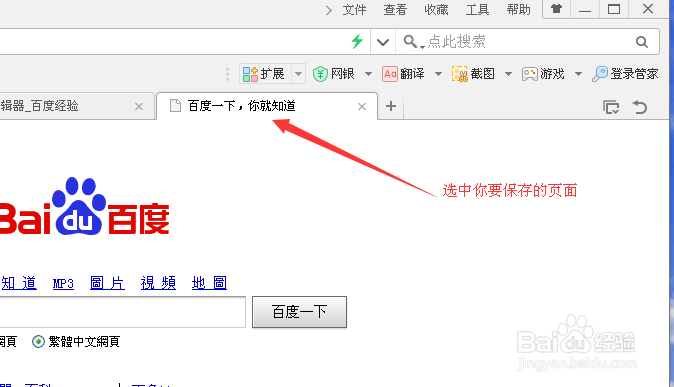Select the 繁體中文網頁 radio button
This screenshot has height=387, width=674.
tap(38, 342)
